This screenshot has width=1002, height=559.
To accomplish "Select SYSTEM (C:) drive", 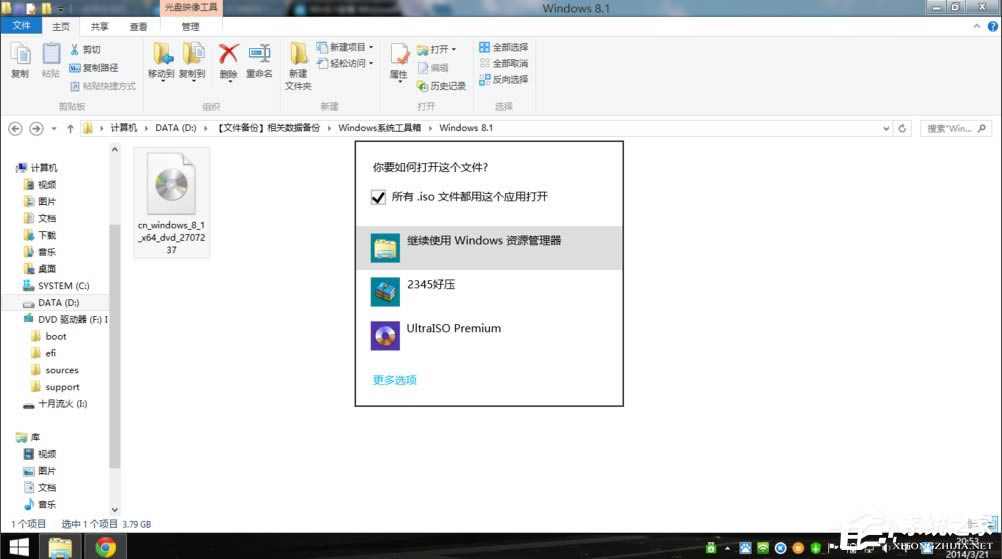I will [x=56, y=286].
